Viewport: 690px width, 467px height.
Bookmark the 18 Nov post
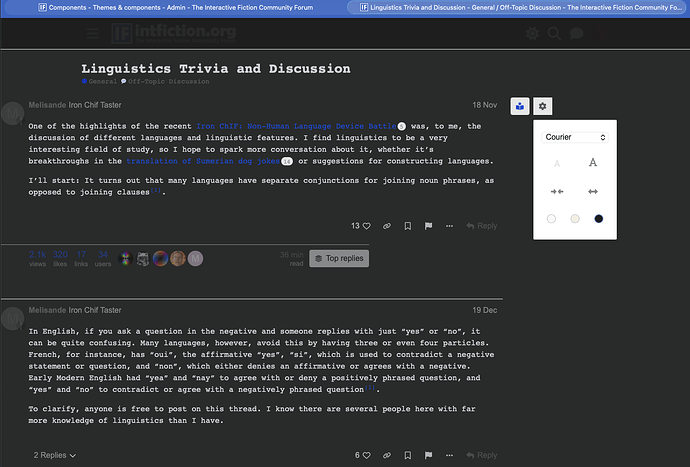[x=407, y=226]
